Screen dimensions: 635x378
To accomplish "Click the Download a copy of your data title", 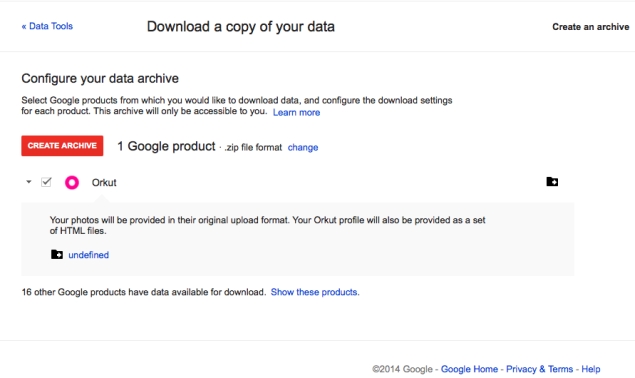I will coord(241,27).
